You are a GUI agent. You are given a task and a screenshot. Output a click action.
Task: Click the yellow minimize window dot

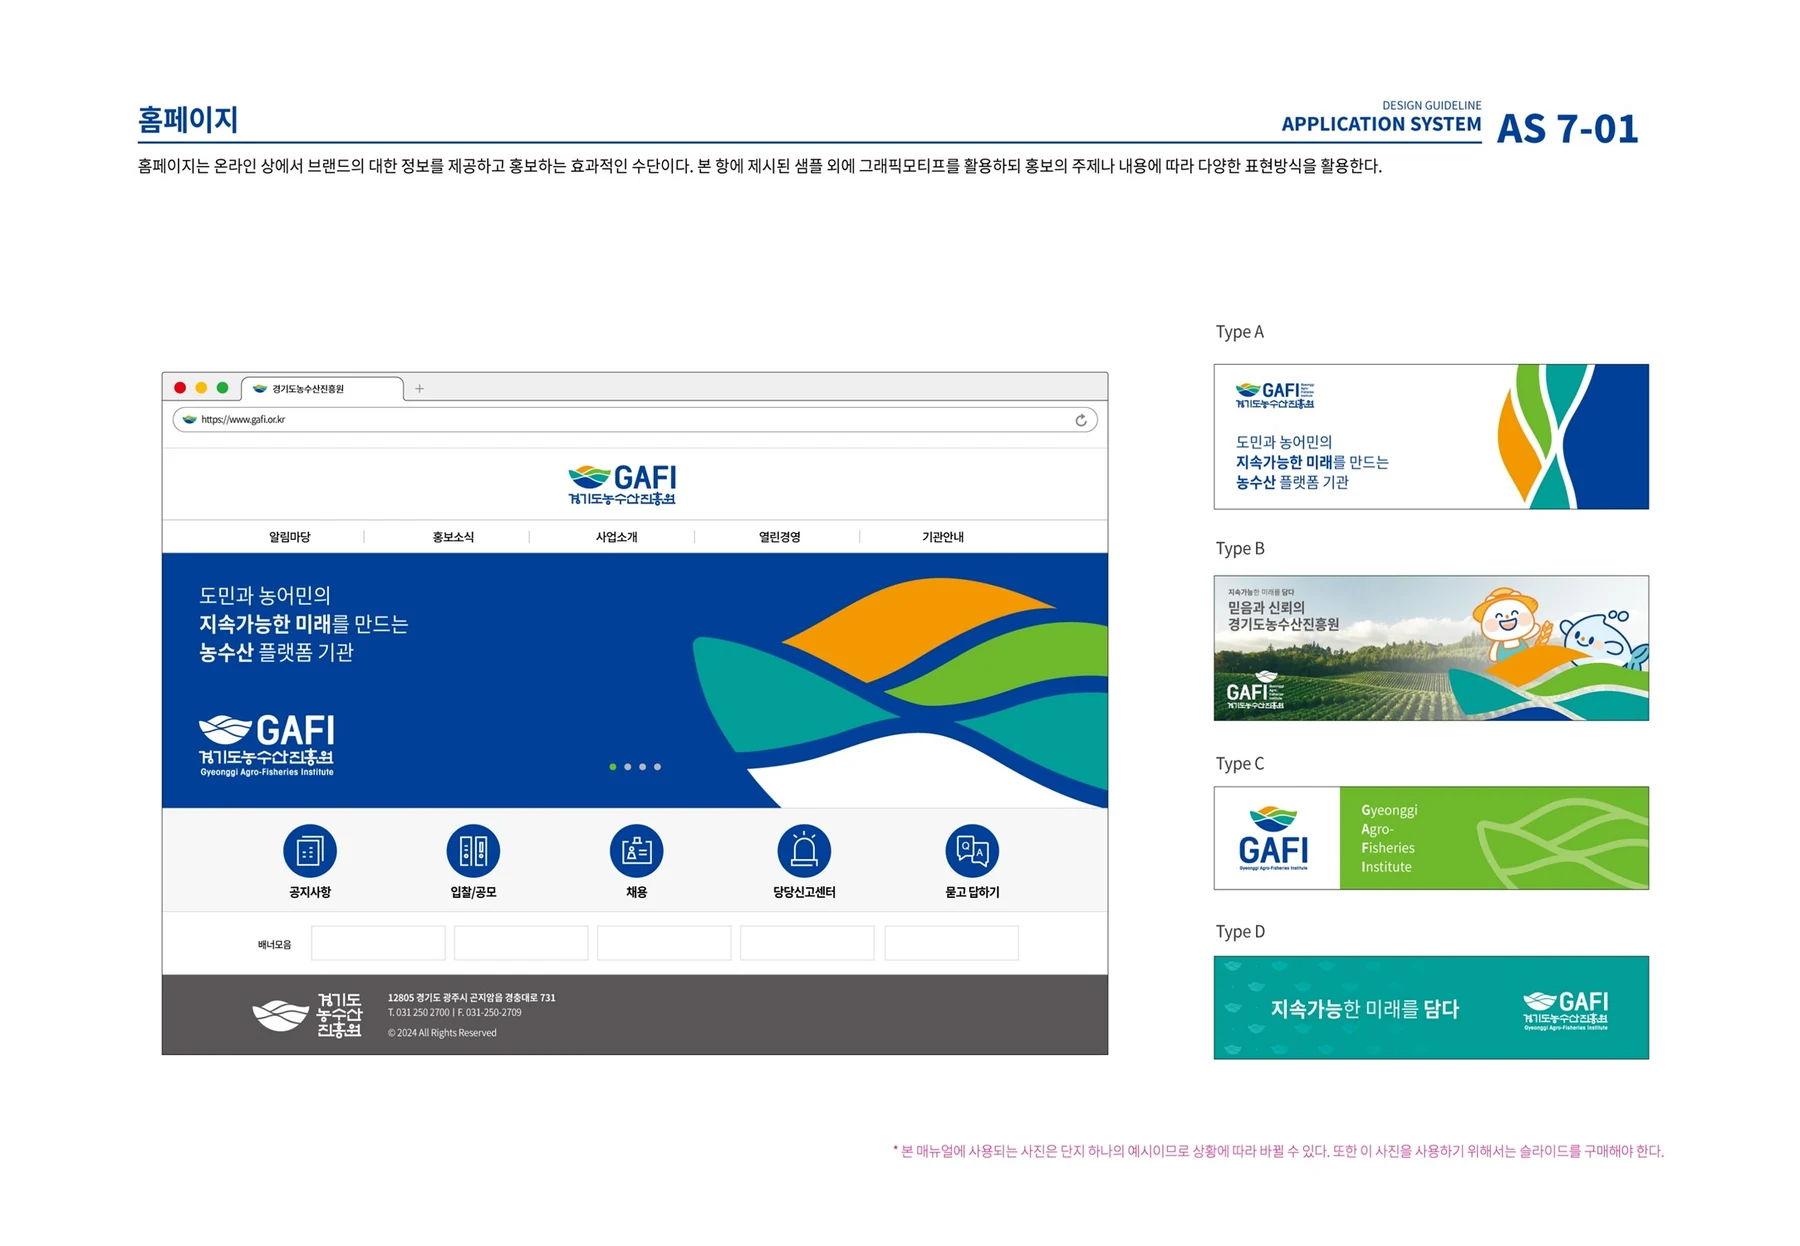click(201, 388)
